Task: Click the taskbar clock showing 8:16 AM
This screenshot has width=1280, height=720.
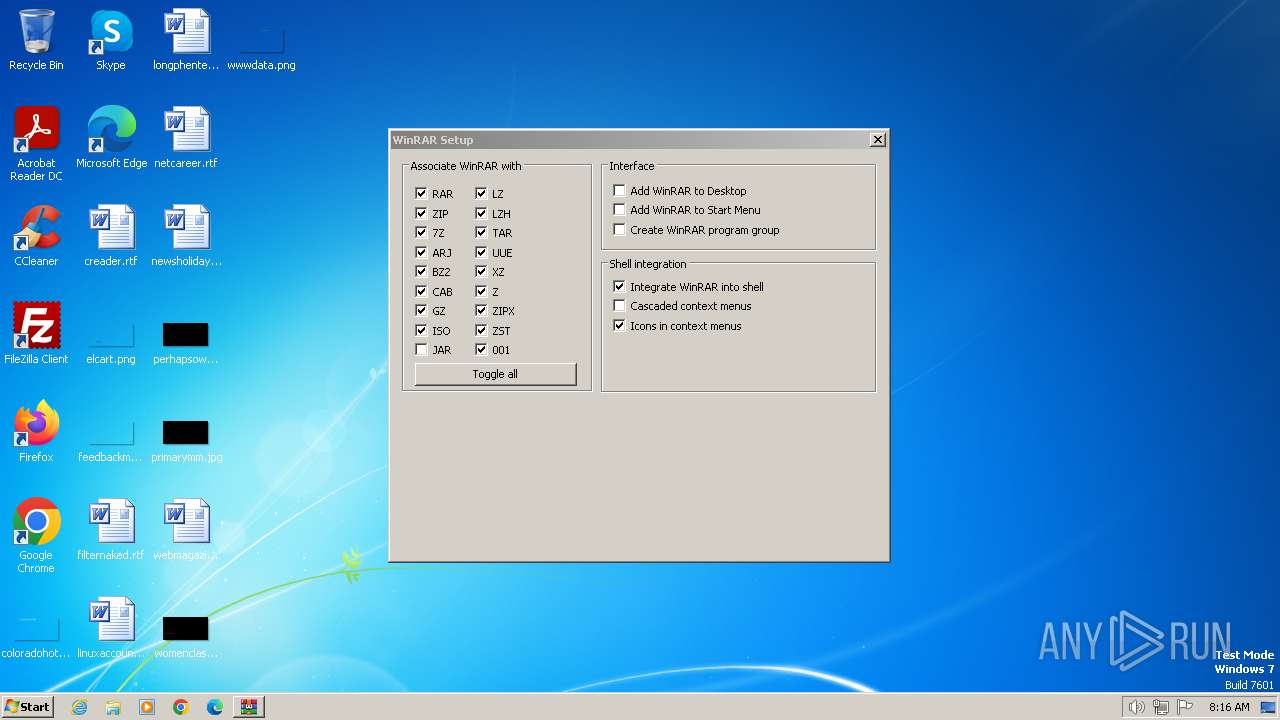Action: (1229, 707)
